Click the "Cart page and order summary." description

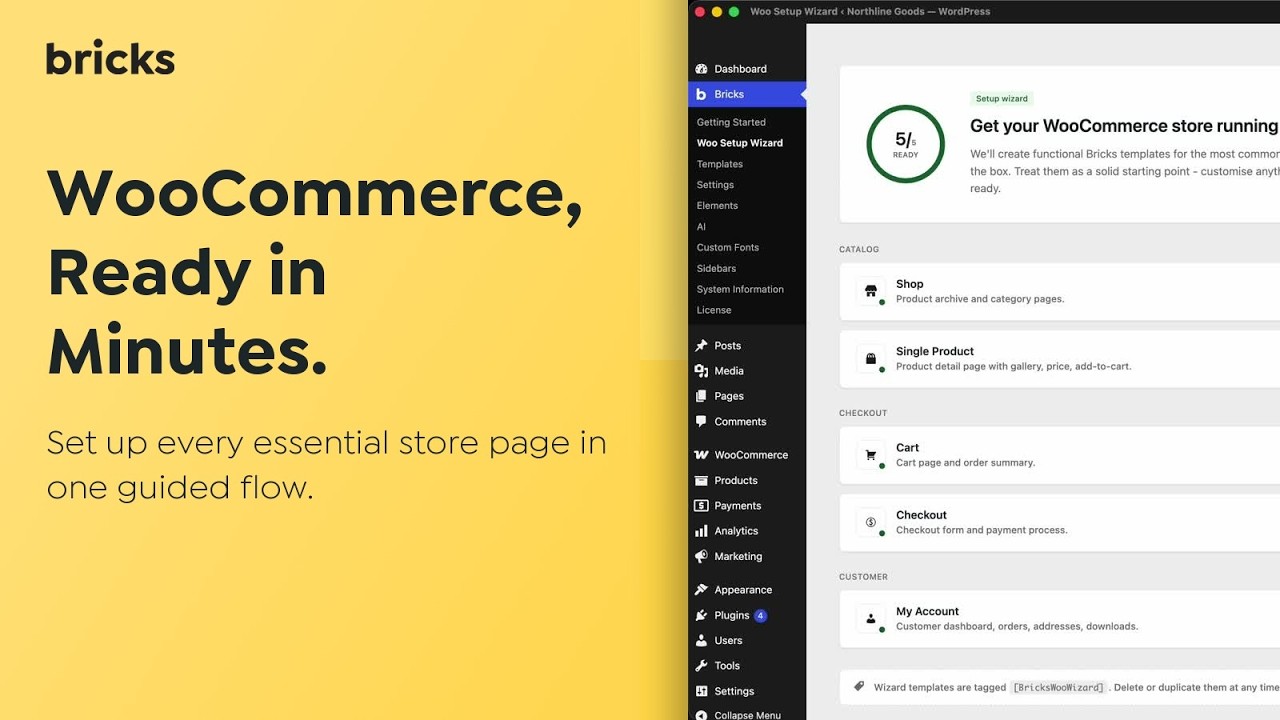click(966, 463)
